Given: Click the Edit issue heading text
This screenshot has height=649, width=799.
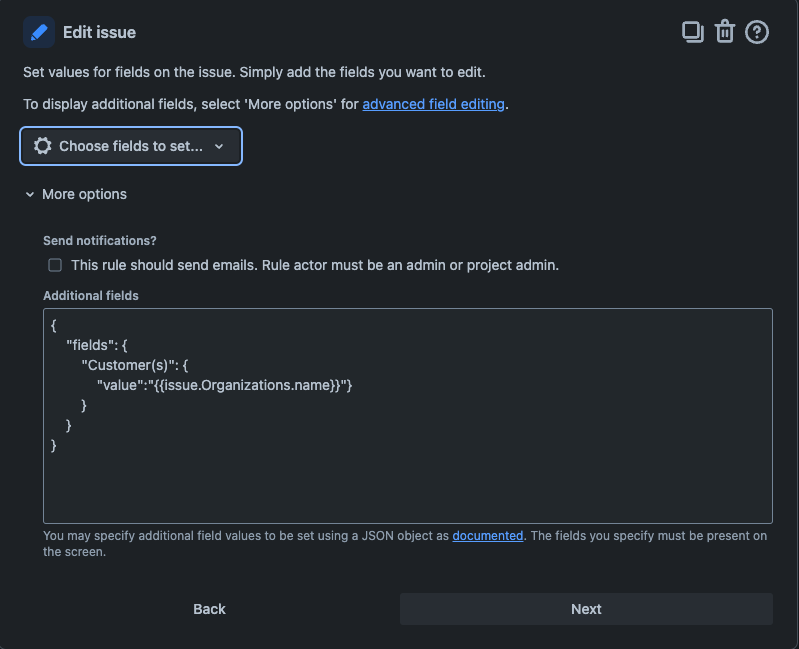Looking at the screenshot, I should pos(99,32).
